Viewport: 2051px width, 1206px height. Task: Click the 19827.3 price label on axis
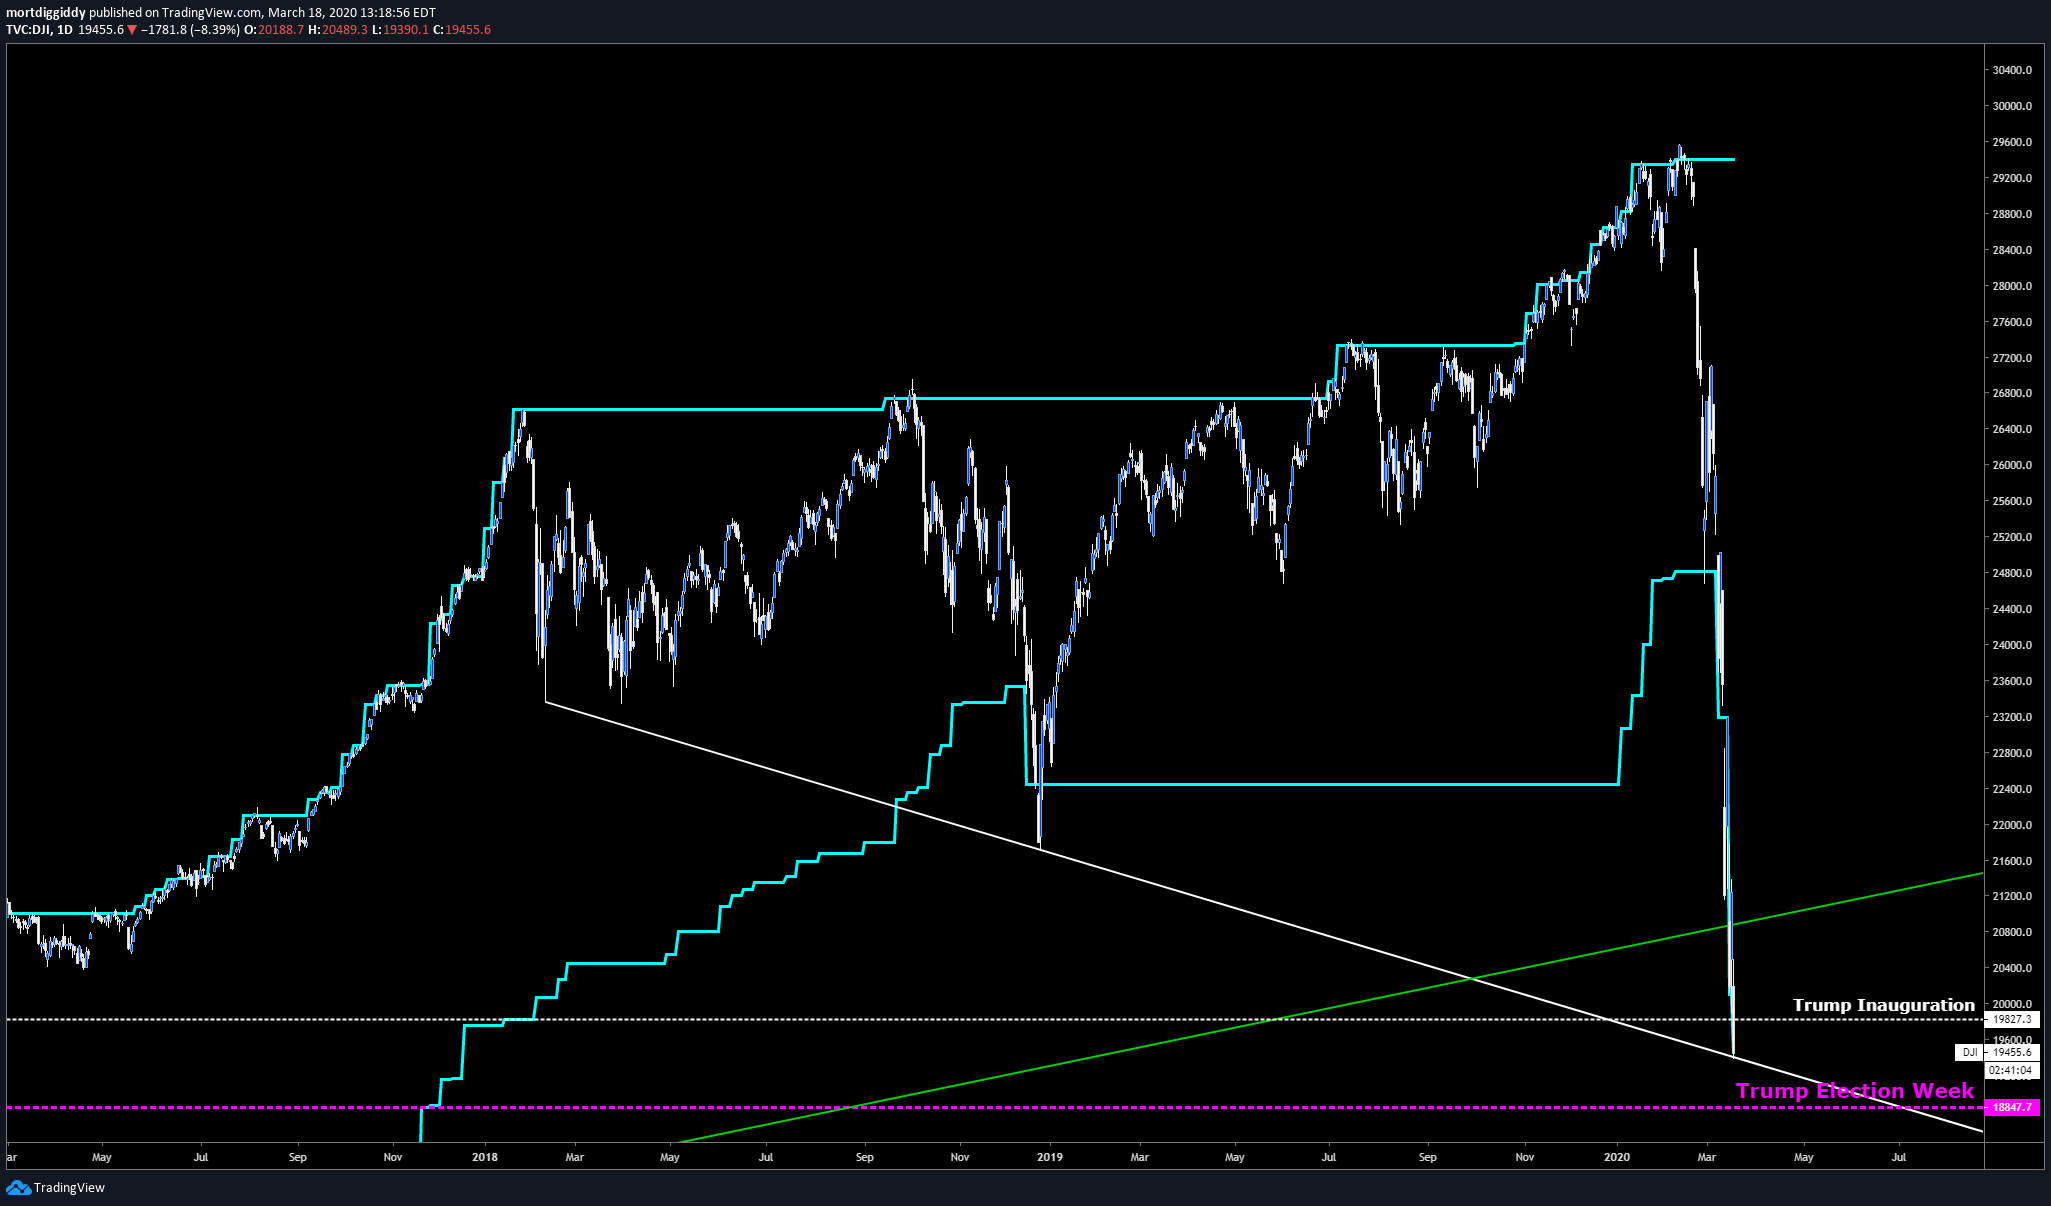pos(2011,1020)
